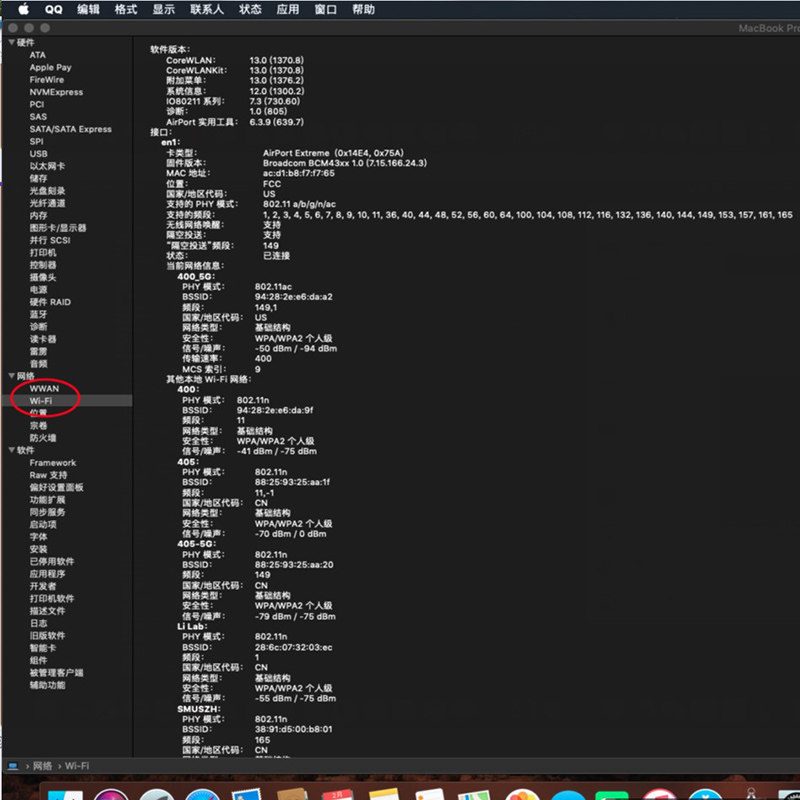Select 电源 in the sidebar
800x800 pixels.
(38, 289)
